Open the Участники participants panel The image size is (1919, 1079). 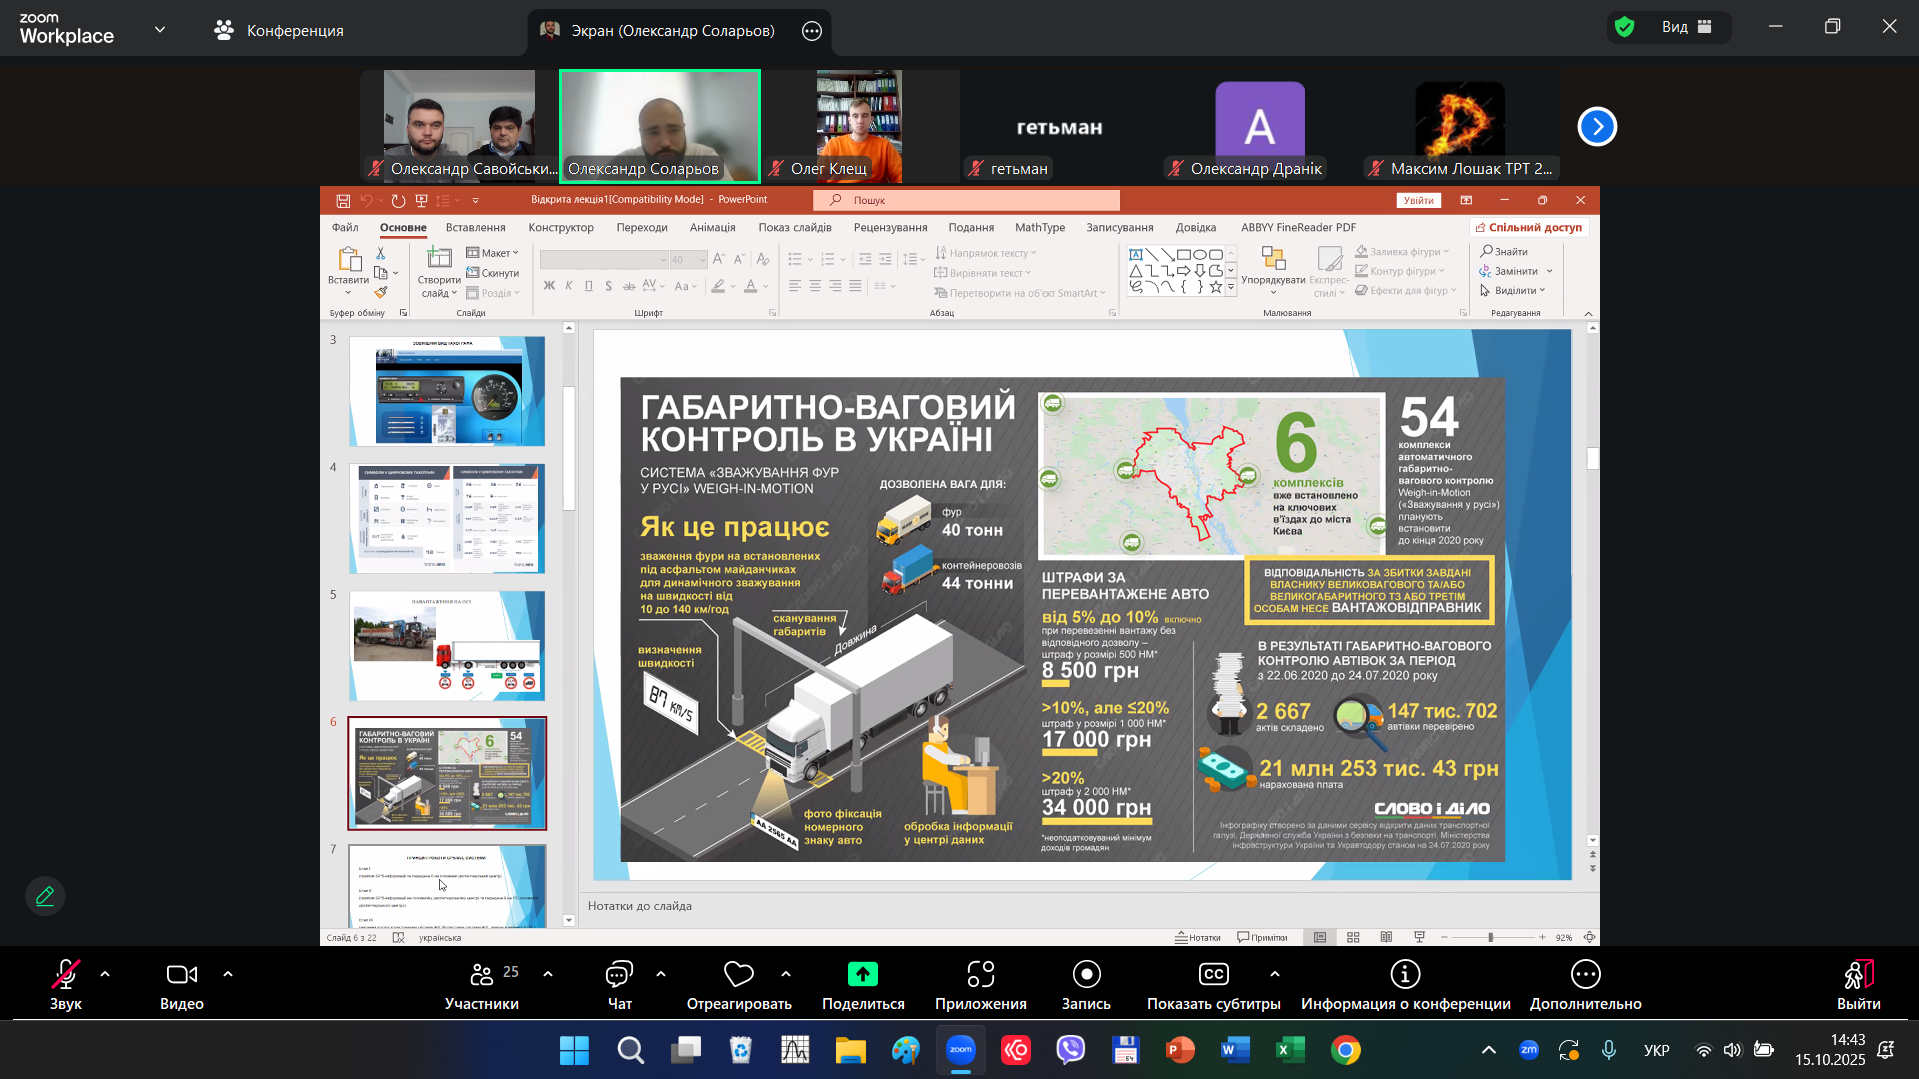481,985
